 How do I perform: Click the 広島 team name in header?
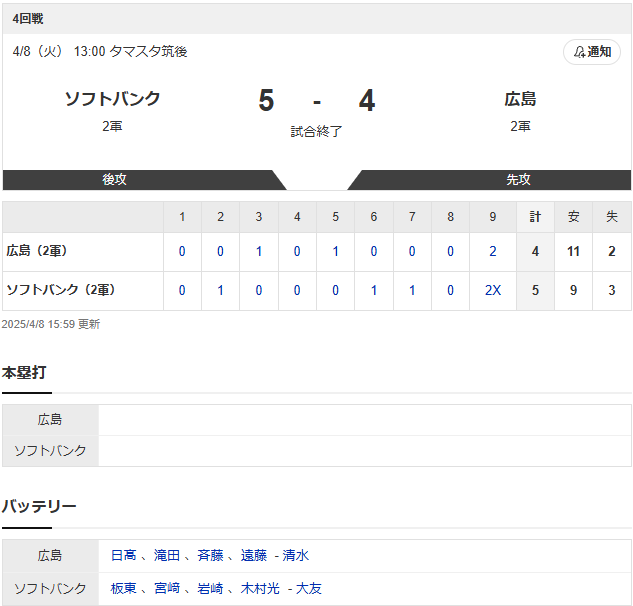pos(520,99)
